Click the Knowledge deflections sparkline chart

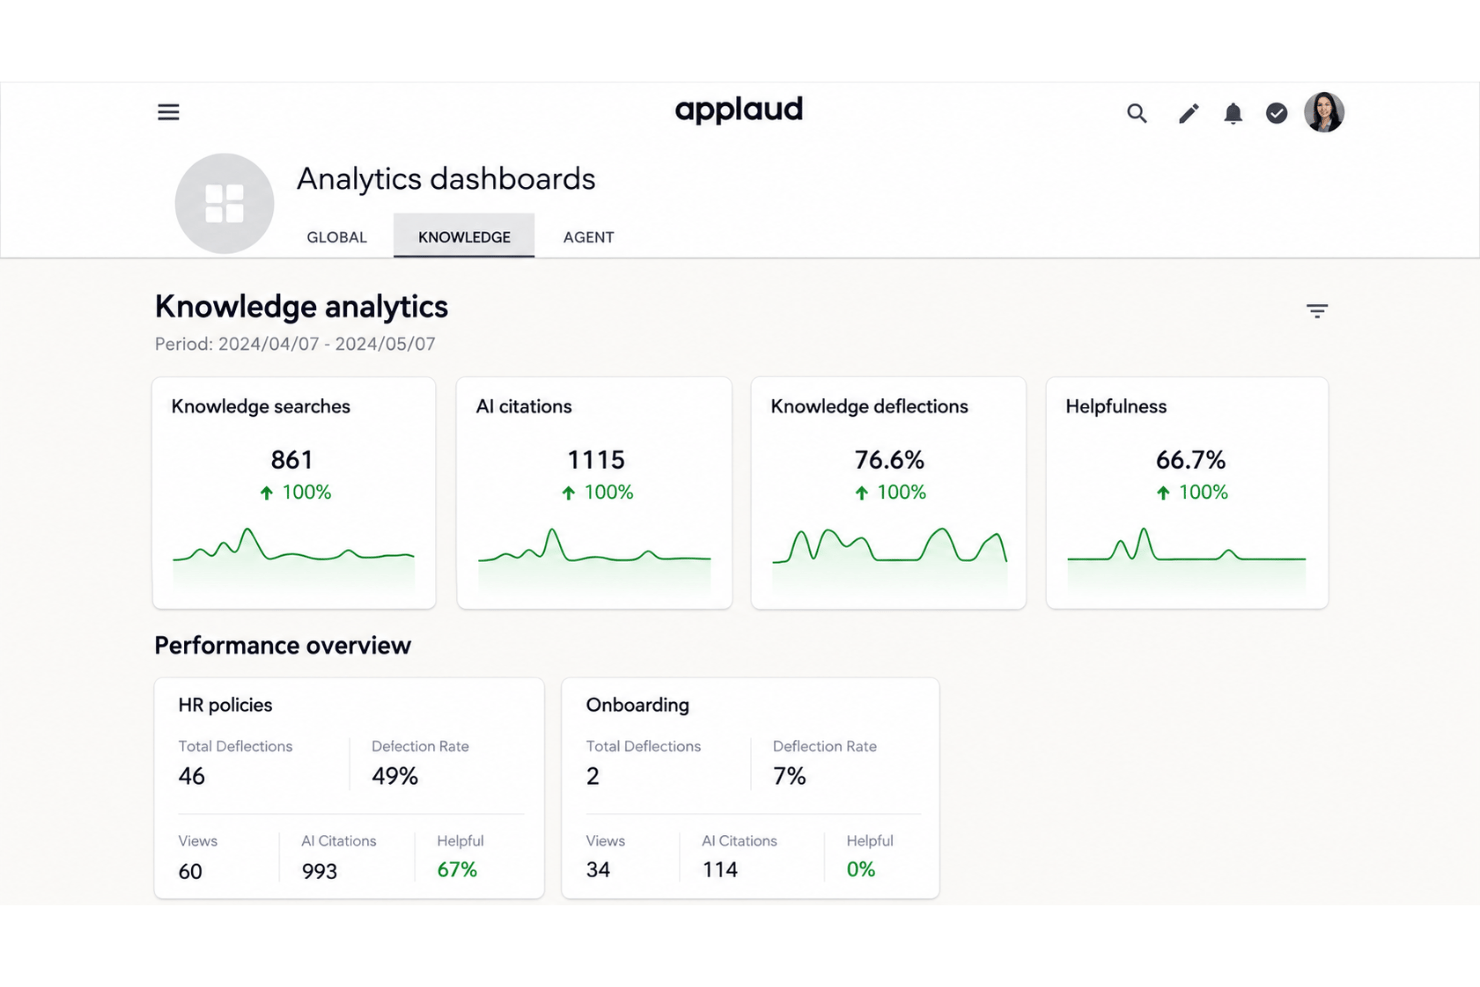(x=889, y=558)
